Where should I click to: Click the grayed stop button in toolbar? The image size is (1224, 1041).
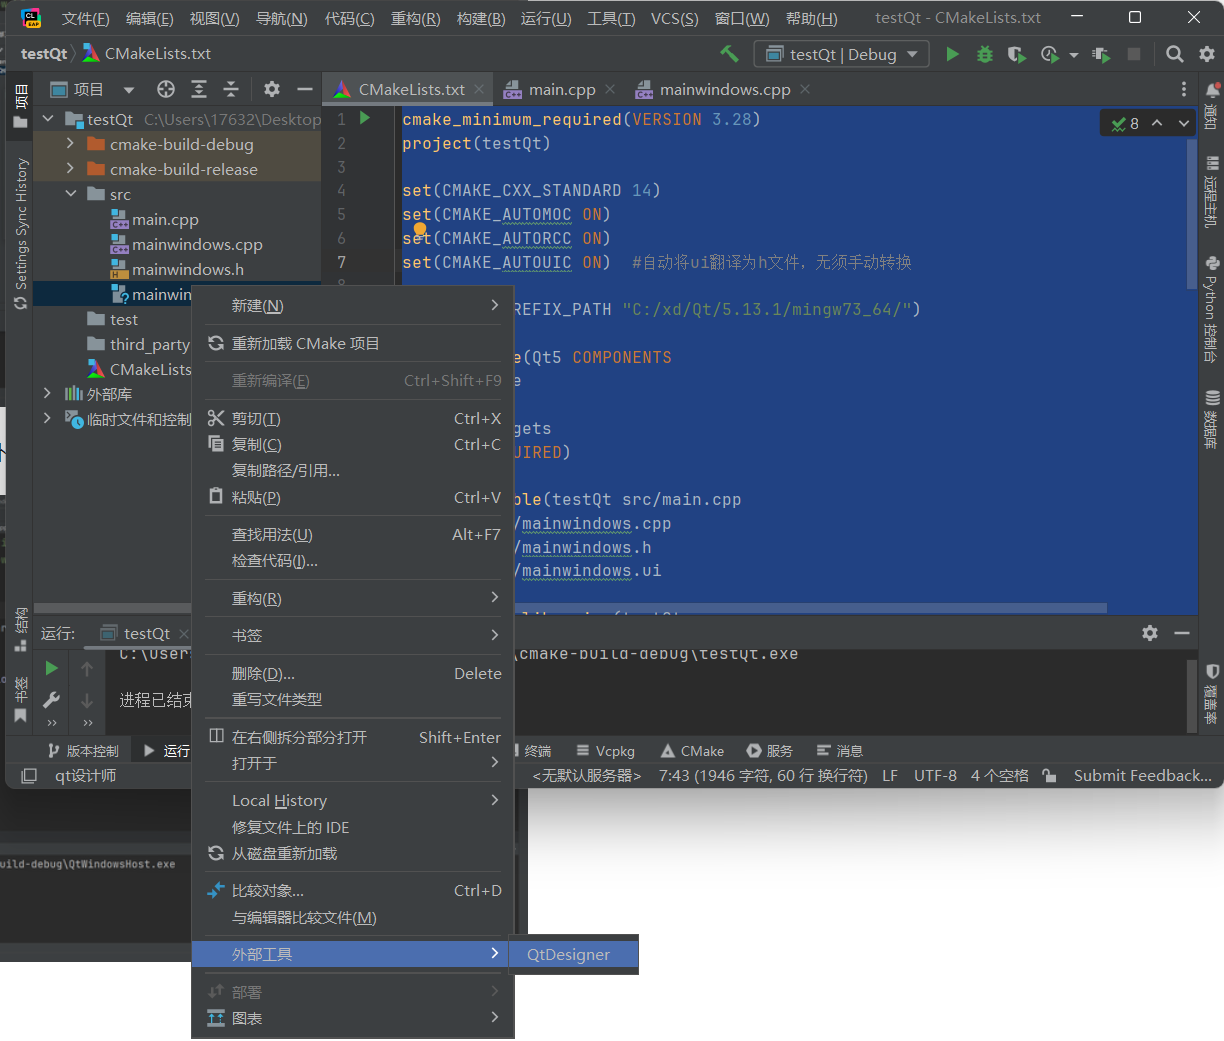point(1134,54)
